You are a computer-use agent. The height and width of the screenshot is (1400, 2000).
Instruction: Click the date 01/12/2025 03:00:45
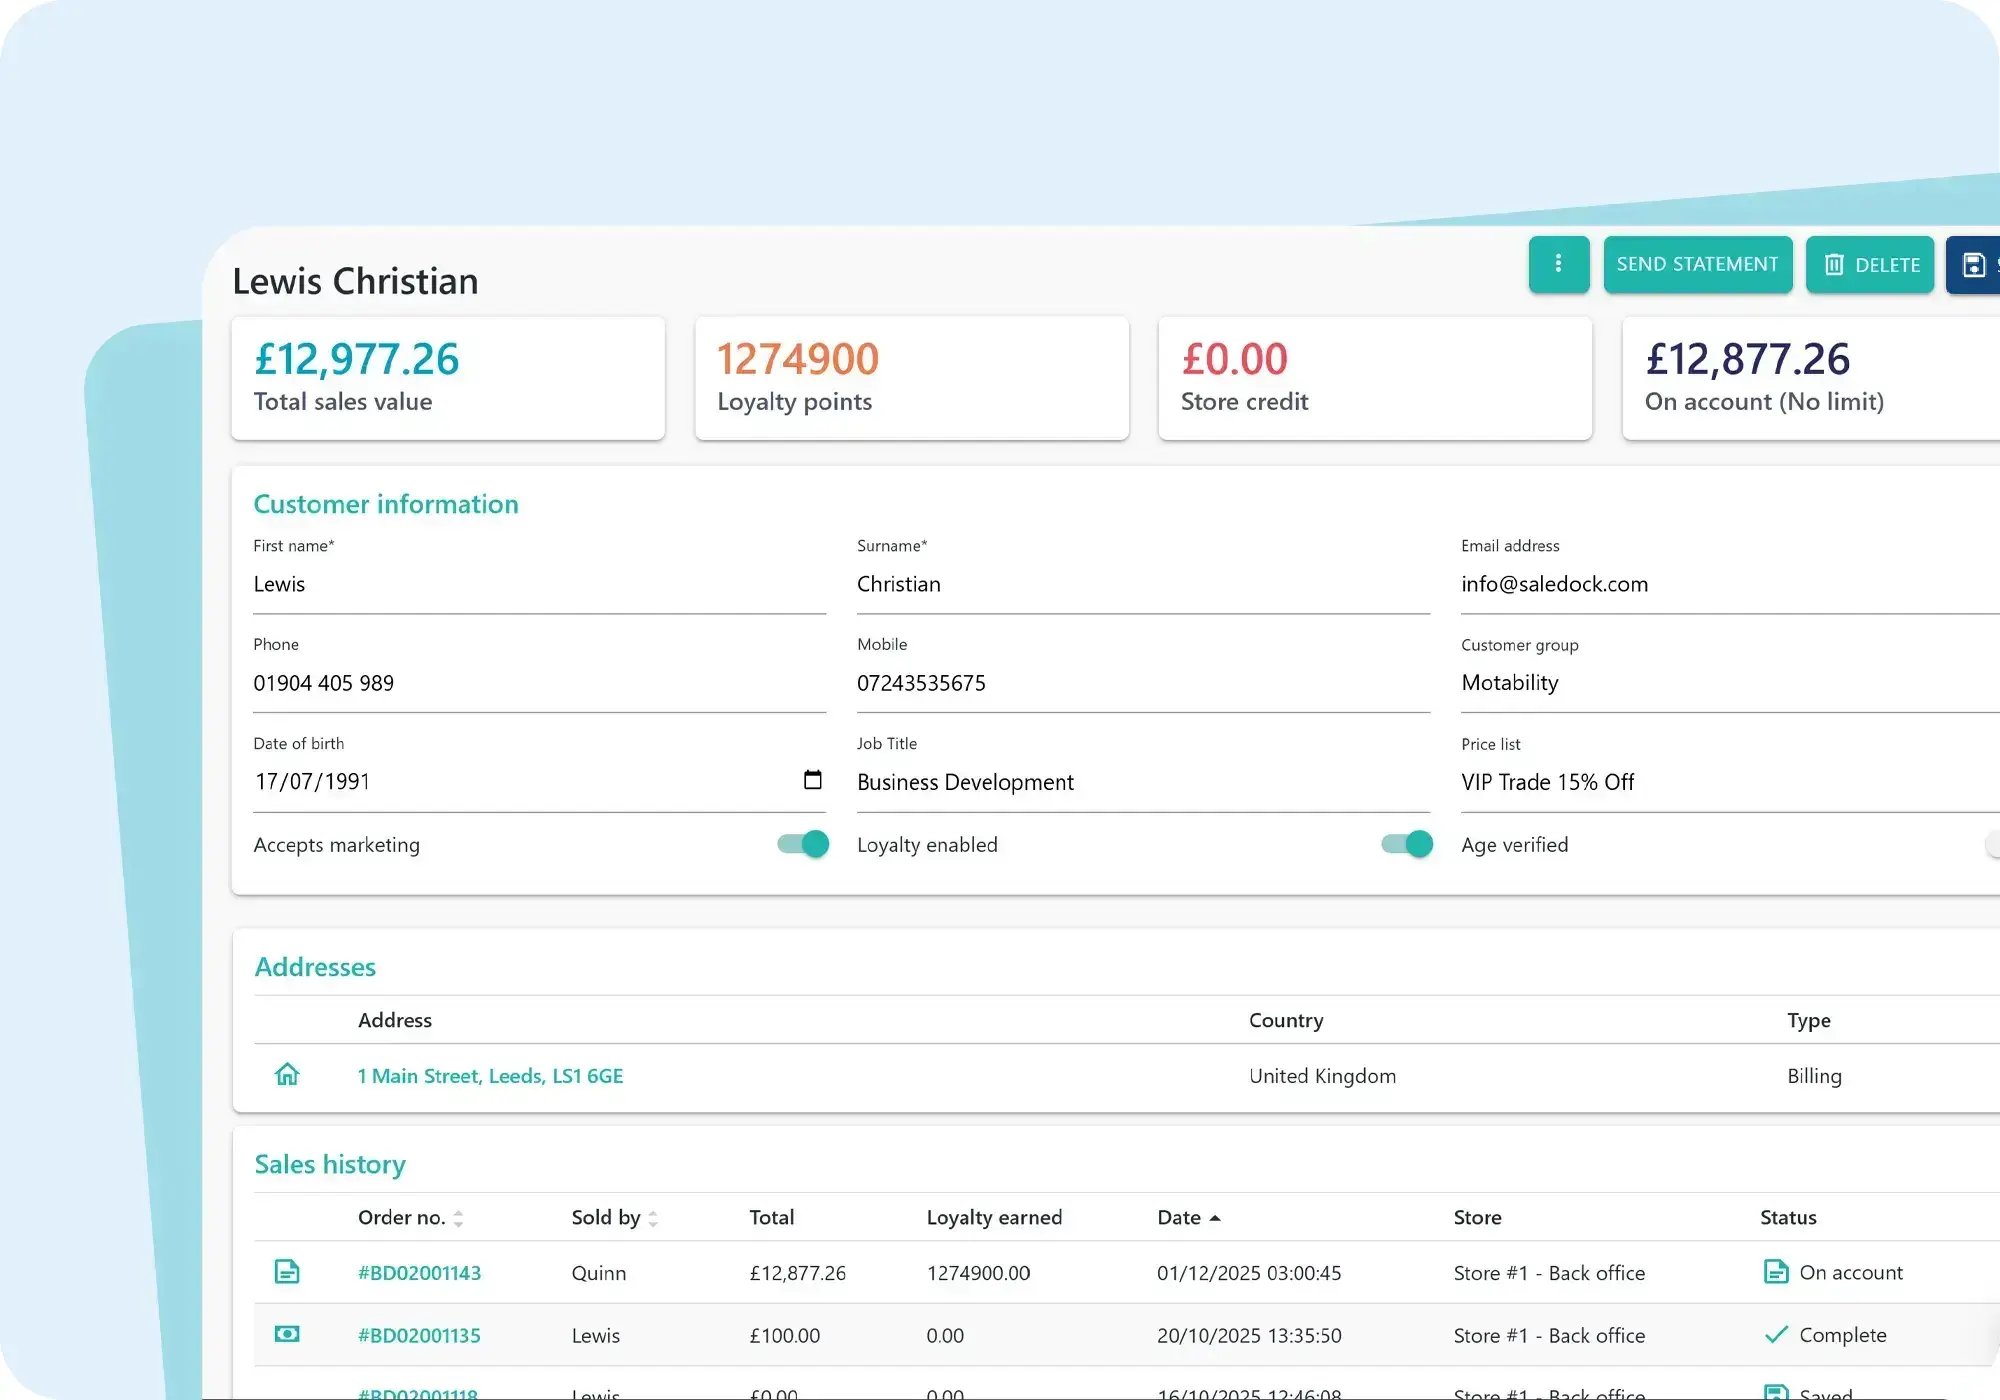click(x=1249, y=1273)
